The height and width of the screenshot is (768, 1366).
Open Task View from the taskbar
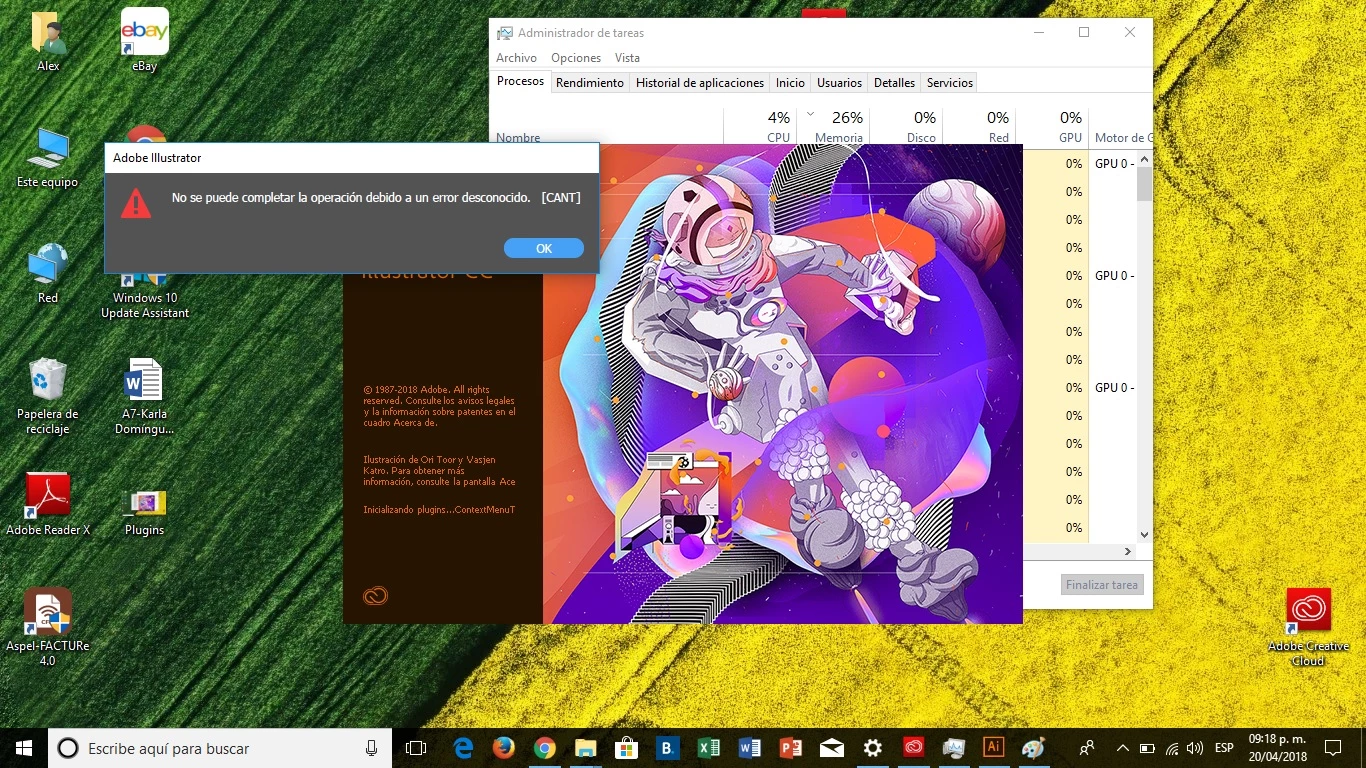416,748
